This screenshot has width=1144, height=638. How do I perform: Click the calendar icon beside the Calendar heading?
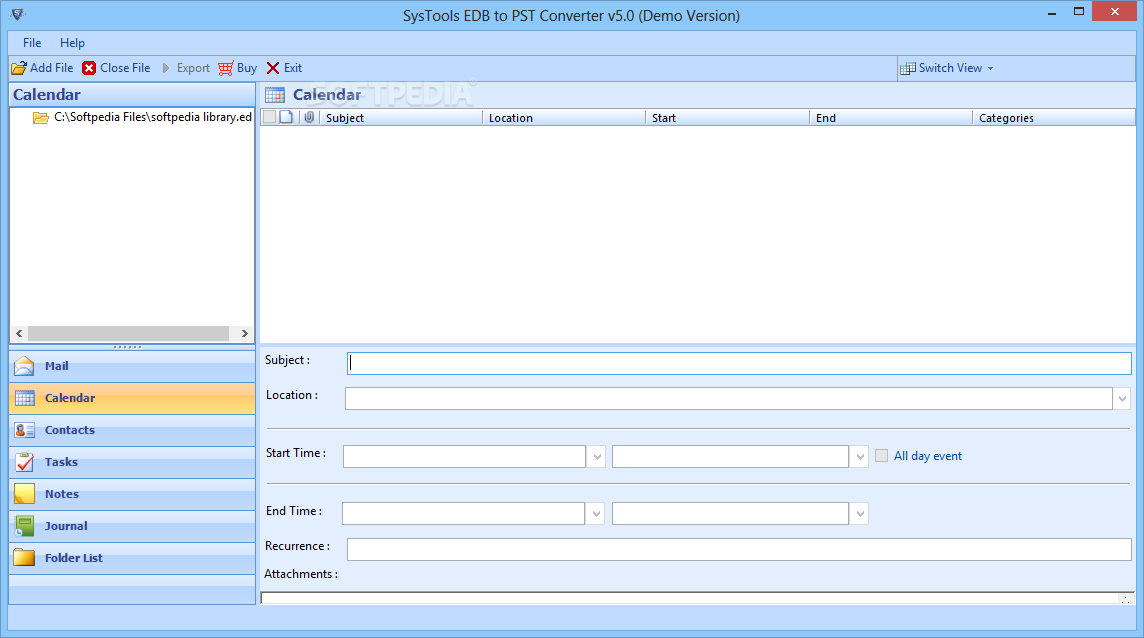coord(275,95)
